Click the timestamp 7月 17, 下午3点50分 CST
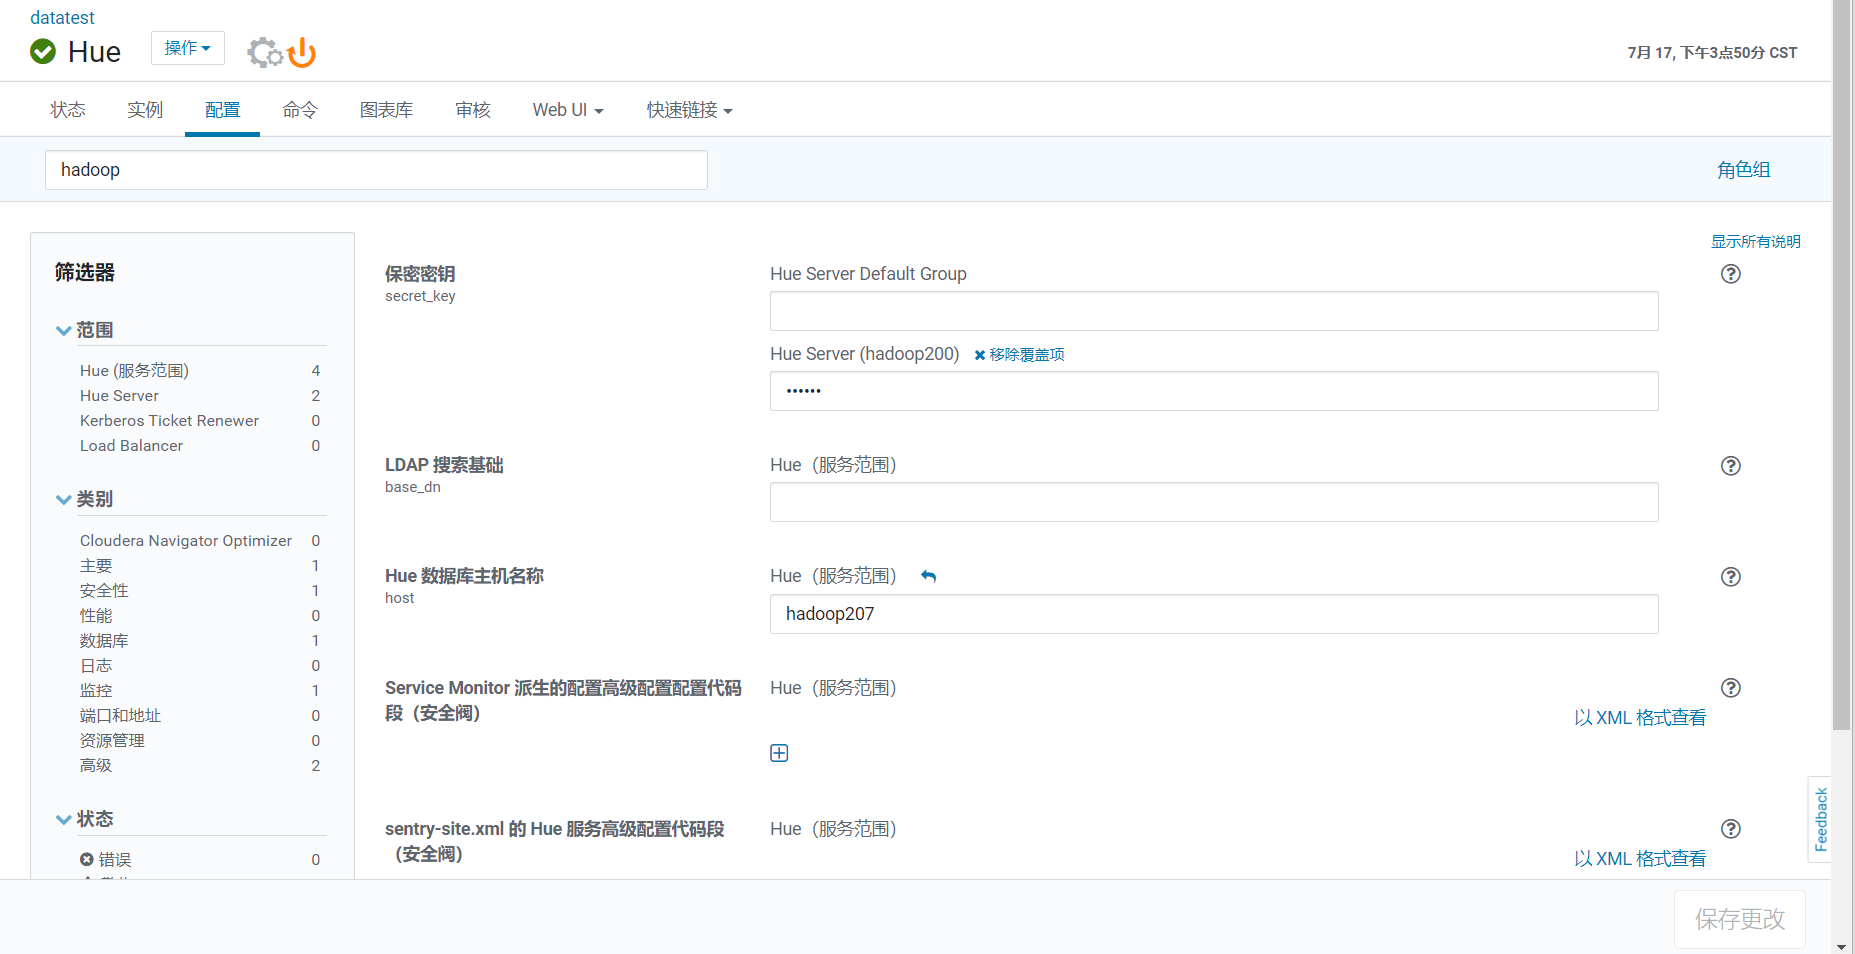Screen dimensions: 1855x954 coord(1712,53)
